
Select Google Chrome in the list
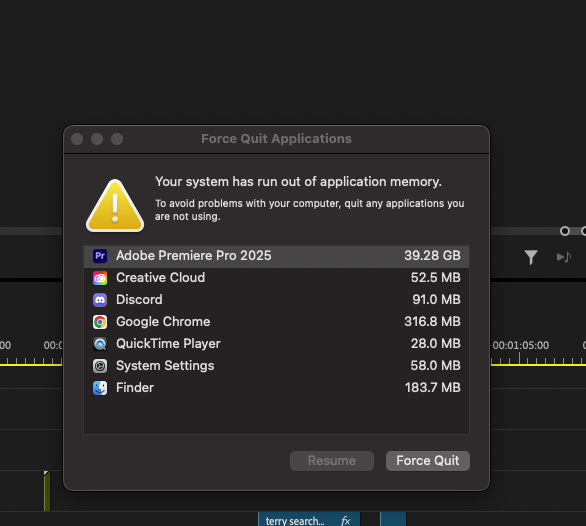pyautogui.click(x=277, y=322)
